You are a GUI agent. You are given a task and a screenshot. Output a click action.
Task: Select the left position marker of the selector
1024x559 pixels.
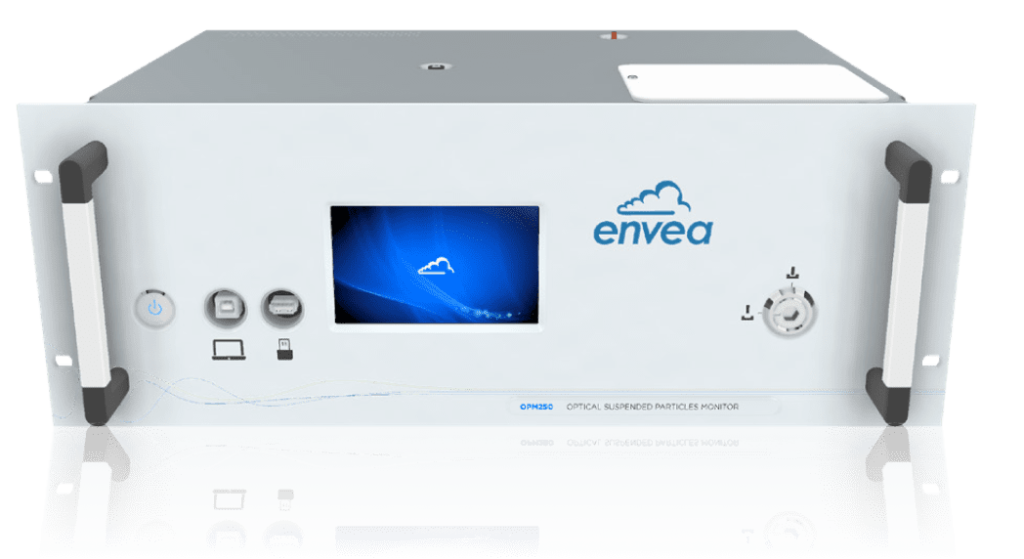(x=746, y=313)
